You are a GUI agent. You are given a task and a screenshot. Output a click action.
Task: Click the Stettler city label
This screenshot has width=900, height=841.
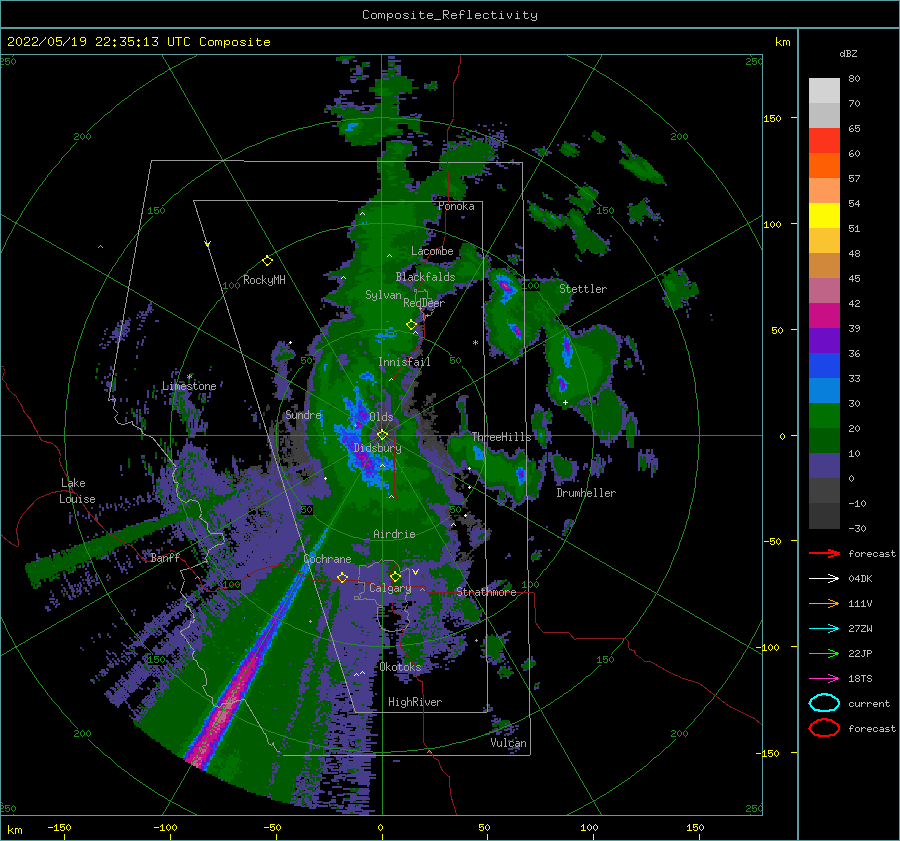[583, 289]
